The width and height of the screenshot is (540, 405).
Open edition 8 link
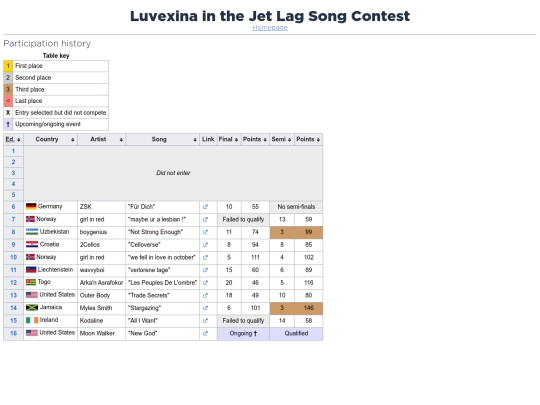pos(13,232)
